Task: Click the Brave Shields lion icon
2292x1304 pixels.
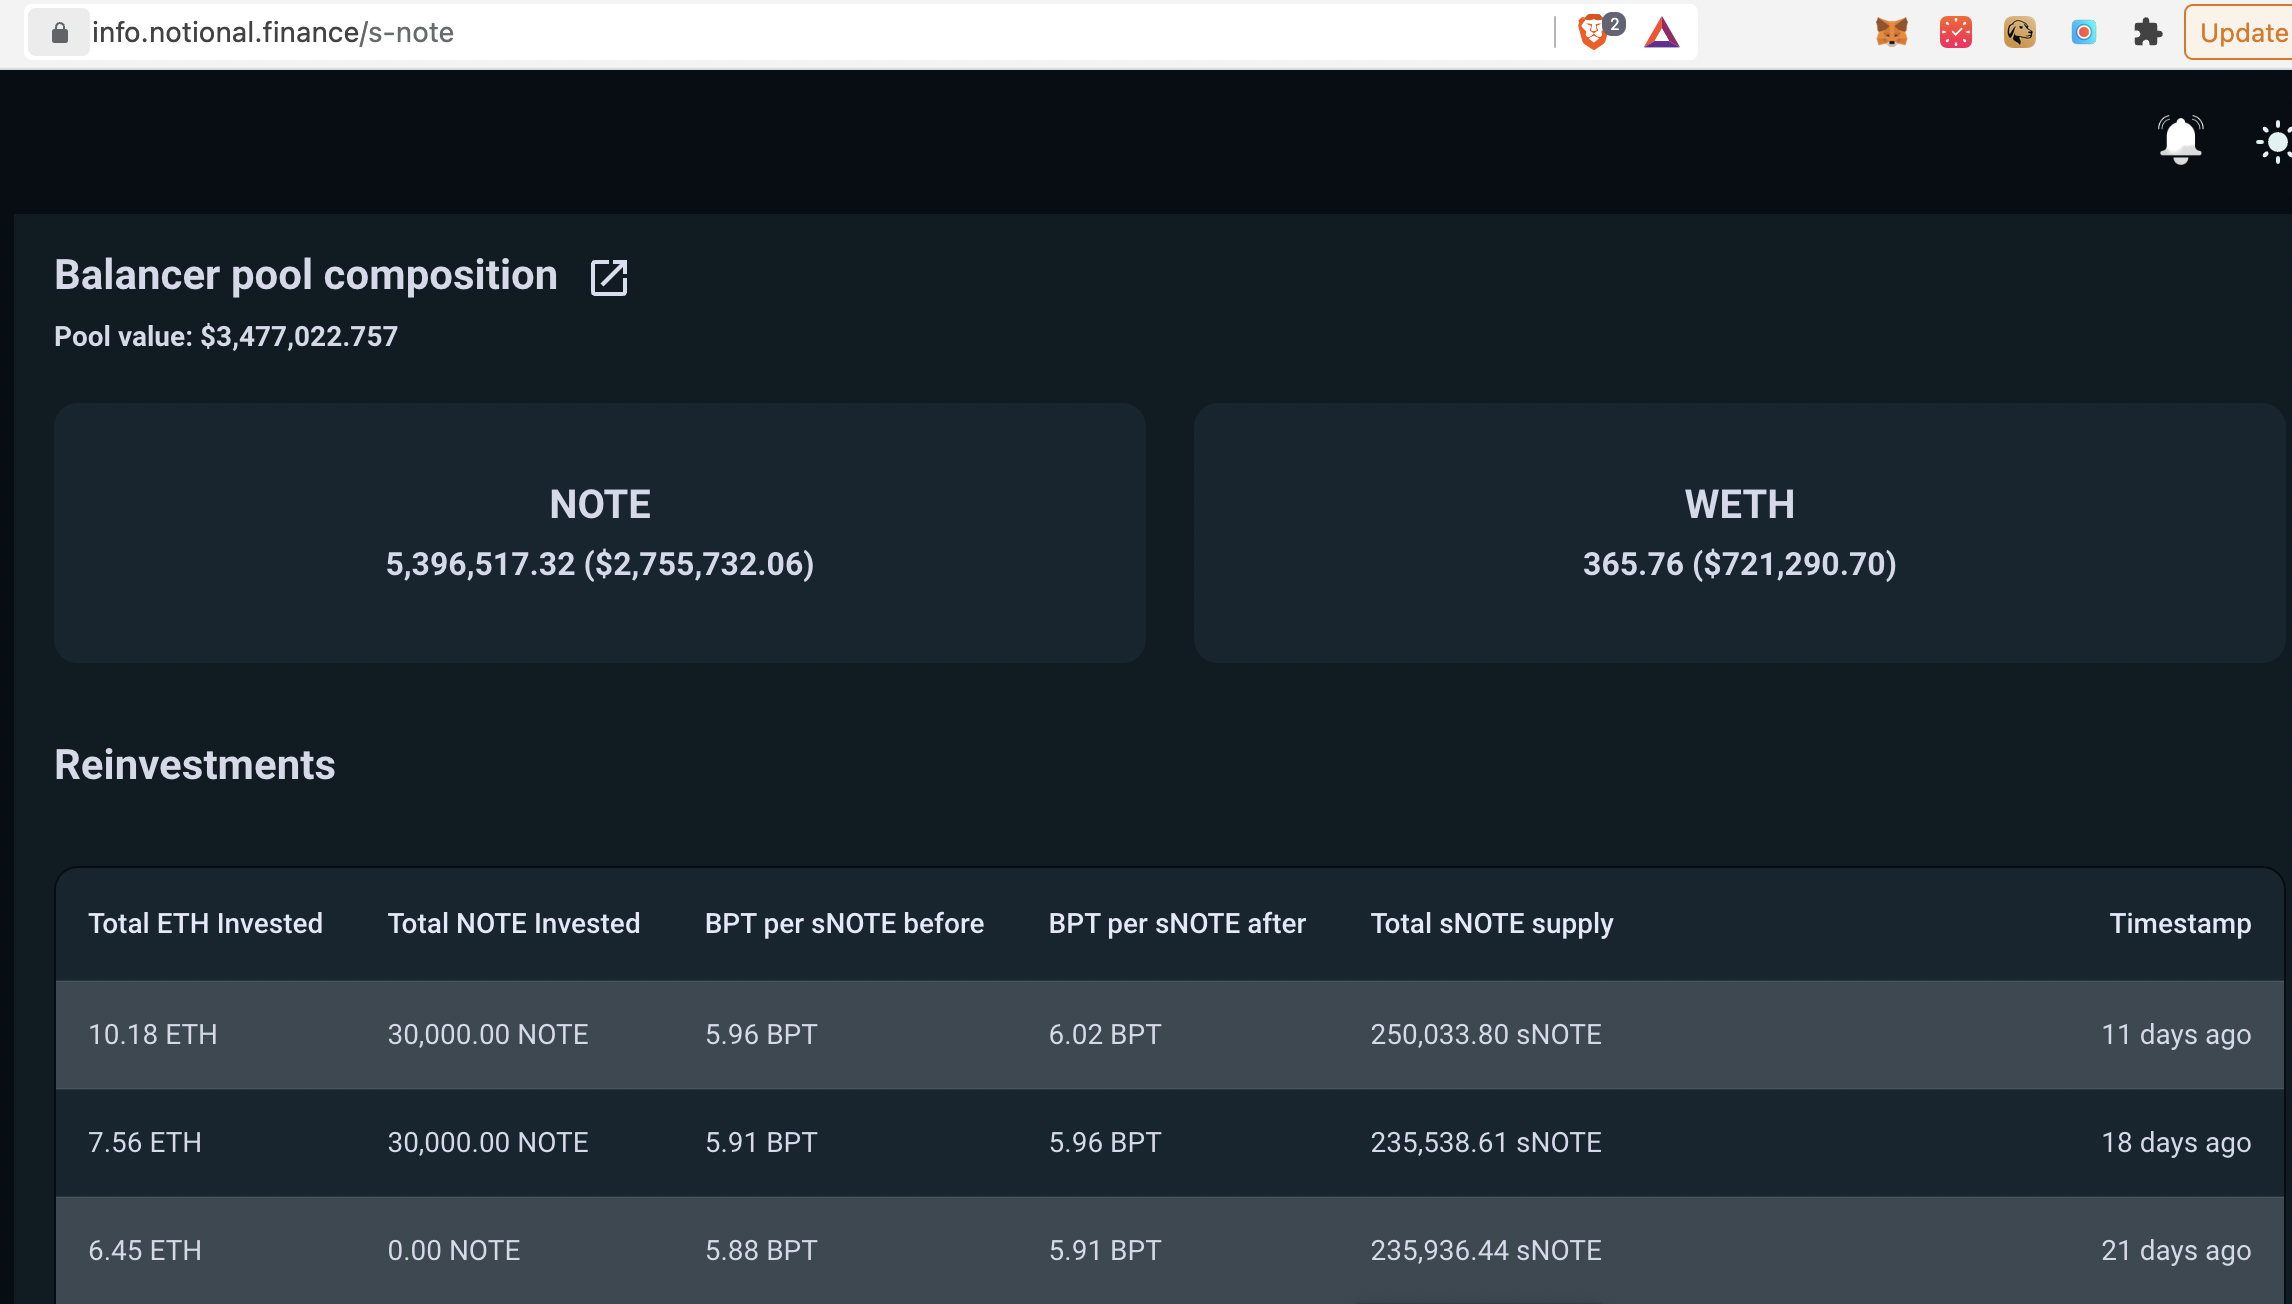Action: [x=1594, y=32]
